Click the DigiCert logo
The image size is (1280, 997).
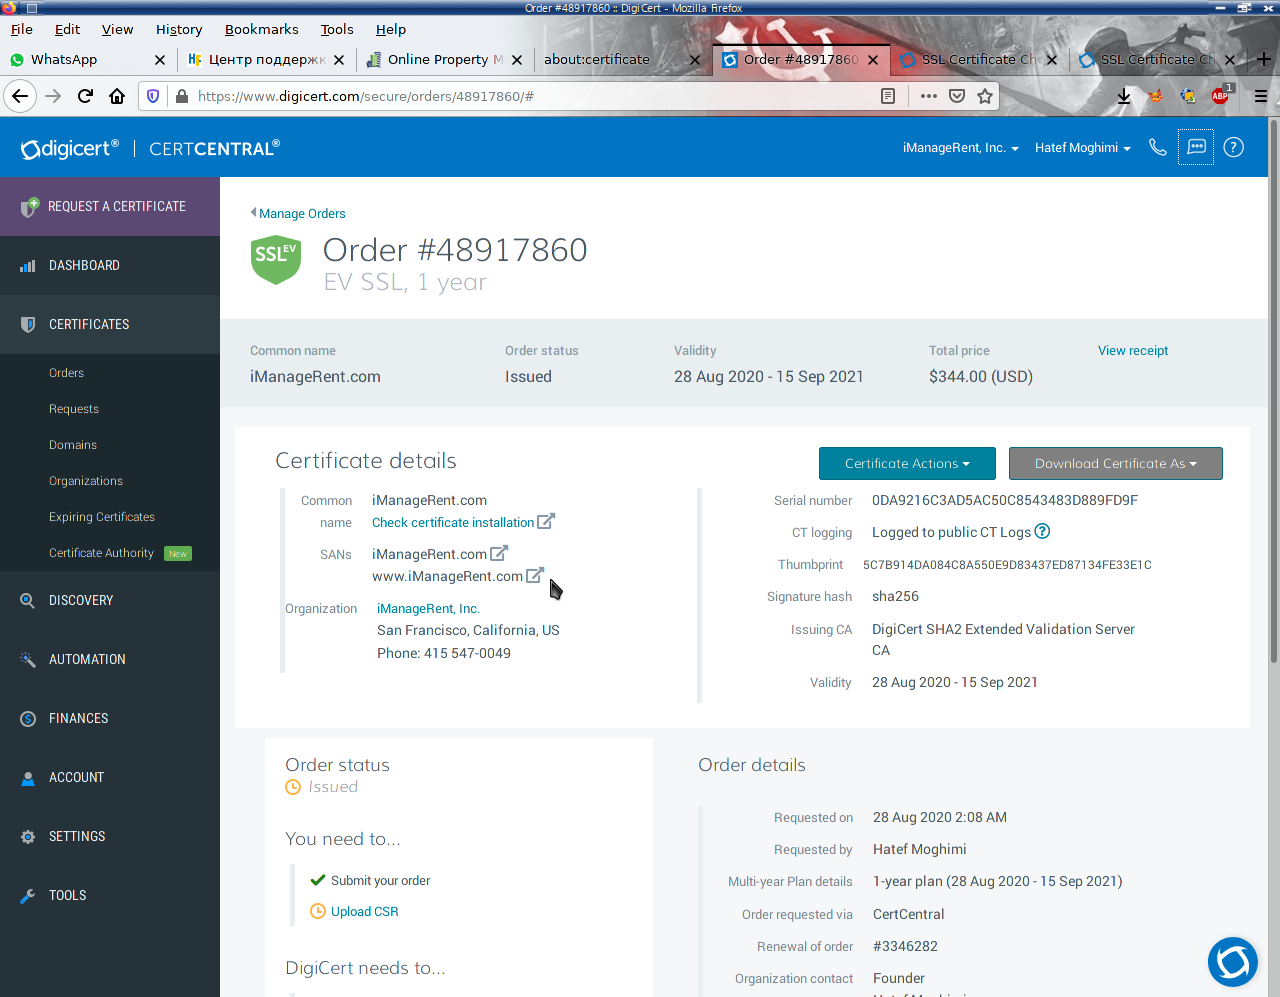pyautogui.click(x=70, y=148)
